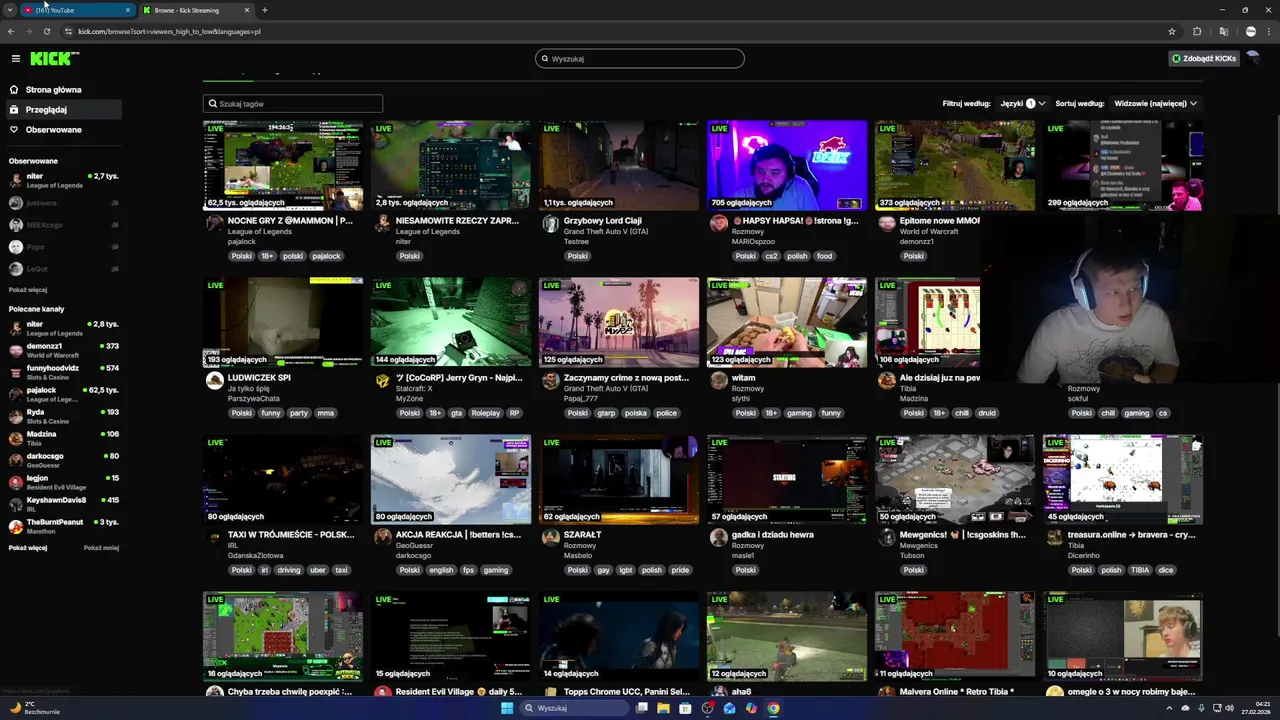Image resolution: width=1280 pixels, height=720 pixels.
Task: Click the League of Legends category under NIESAMOWITE RZECZY
Action: point(427,232)
